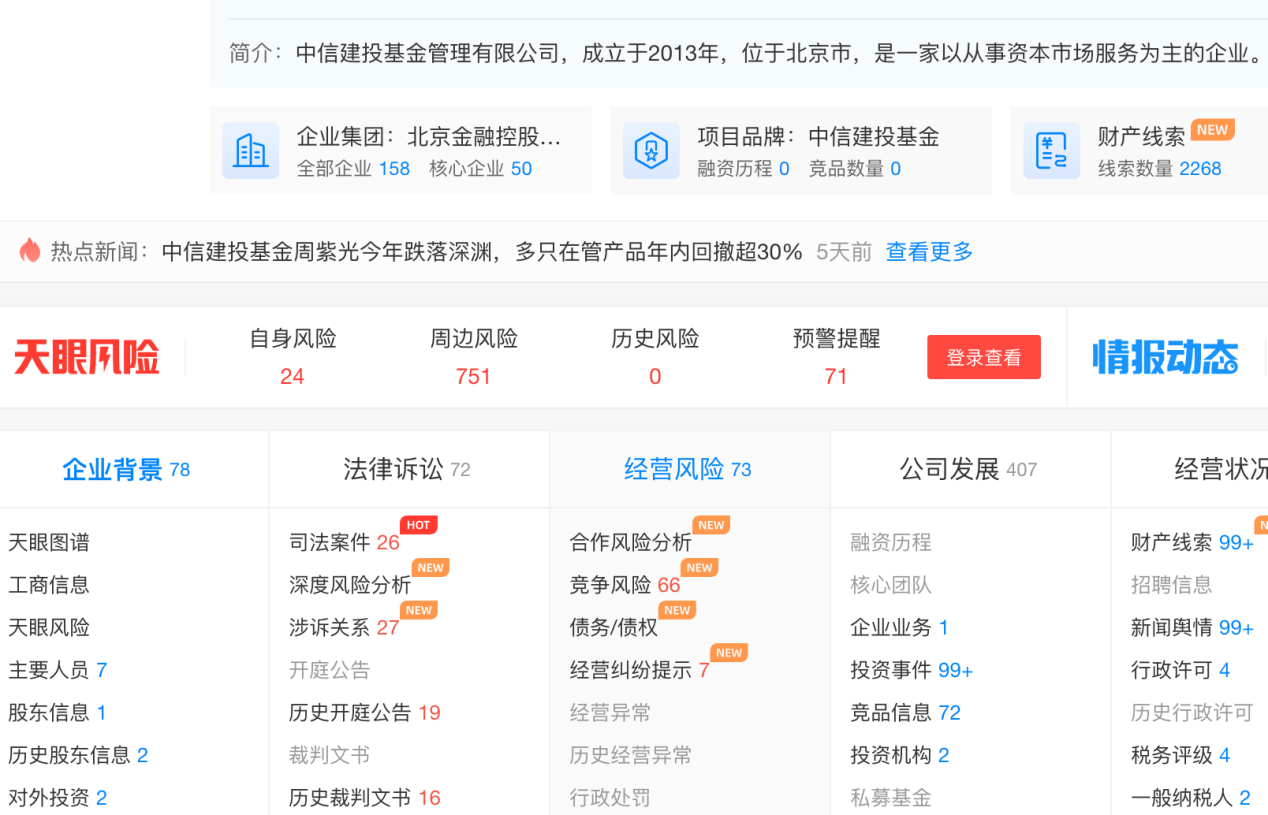Click the 融资历程 0 count
1268x815 pixels.
[743, 169]
